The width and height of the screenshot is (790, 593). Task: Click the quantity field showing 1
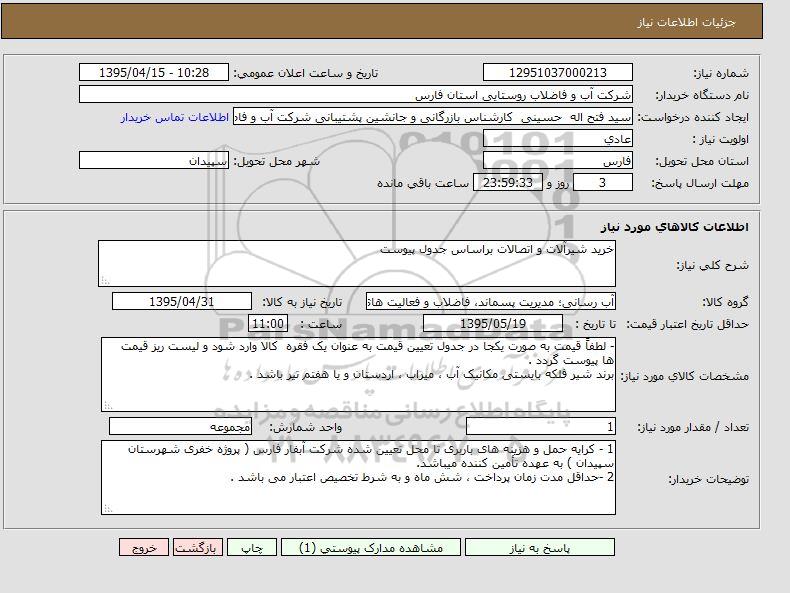(541, 427)
